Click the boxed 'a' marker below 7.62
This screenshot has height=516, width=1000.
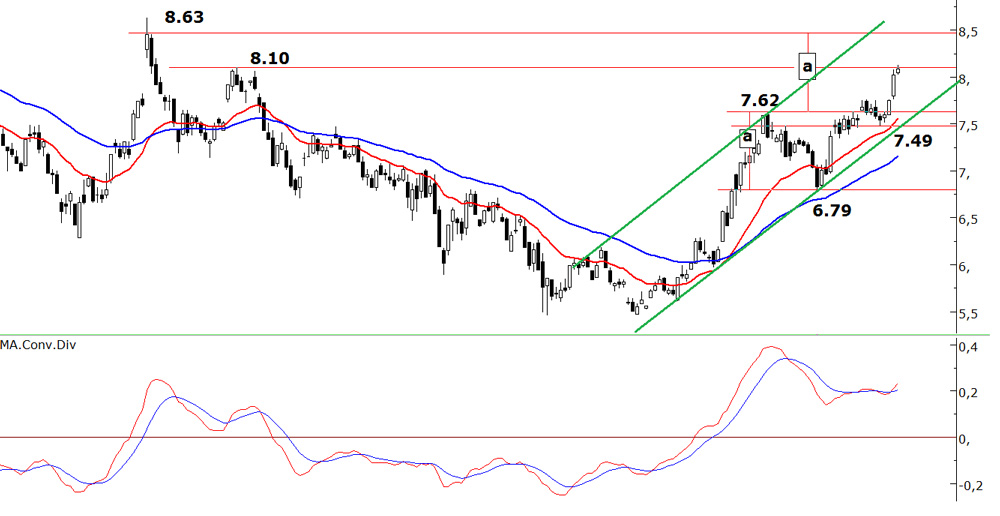point(747,138)
